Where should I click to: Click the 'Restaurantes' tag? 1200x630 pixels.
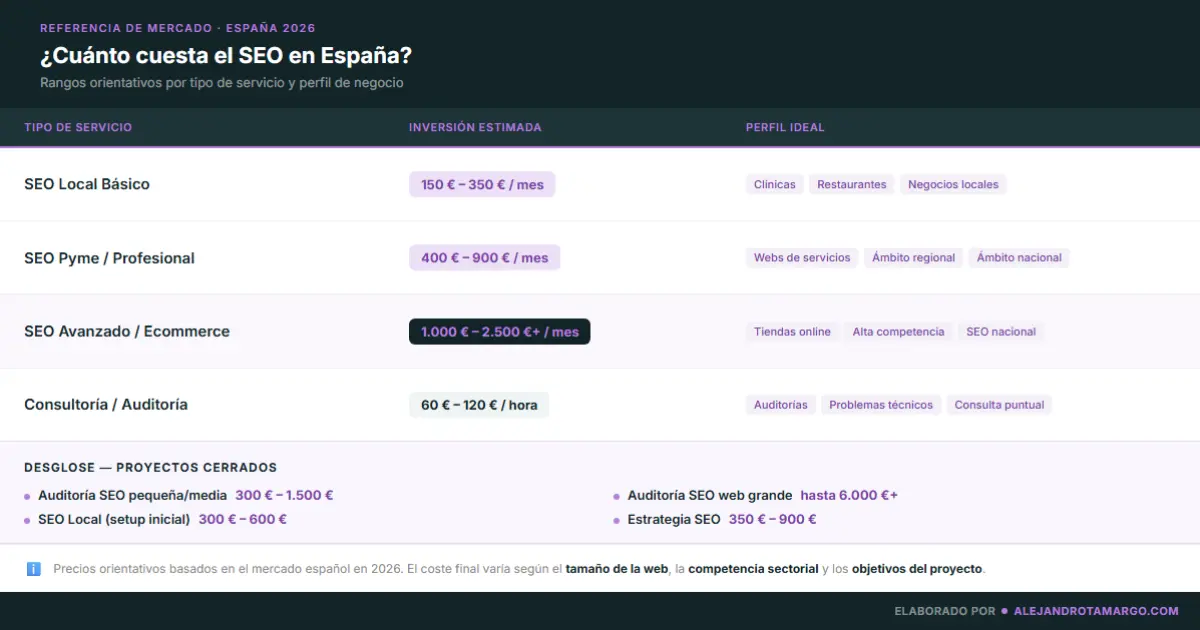pyautogui.click(x=852, y=184)
